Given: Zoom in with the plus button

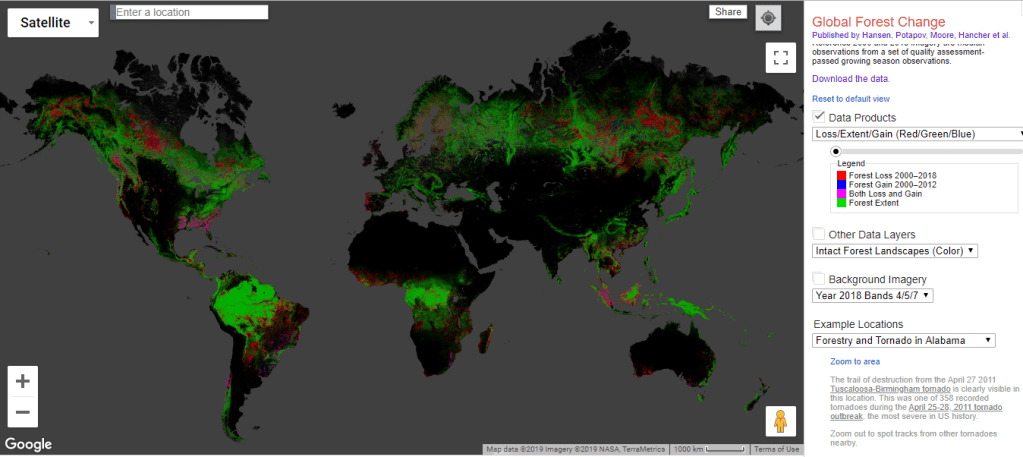Looking at the screenshot, I should (x=23, y=381).
